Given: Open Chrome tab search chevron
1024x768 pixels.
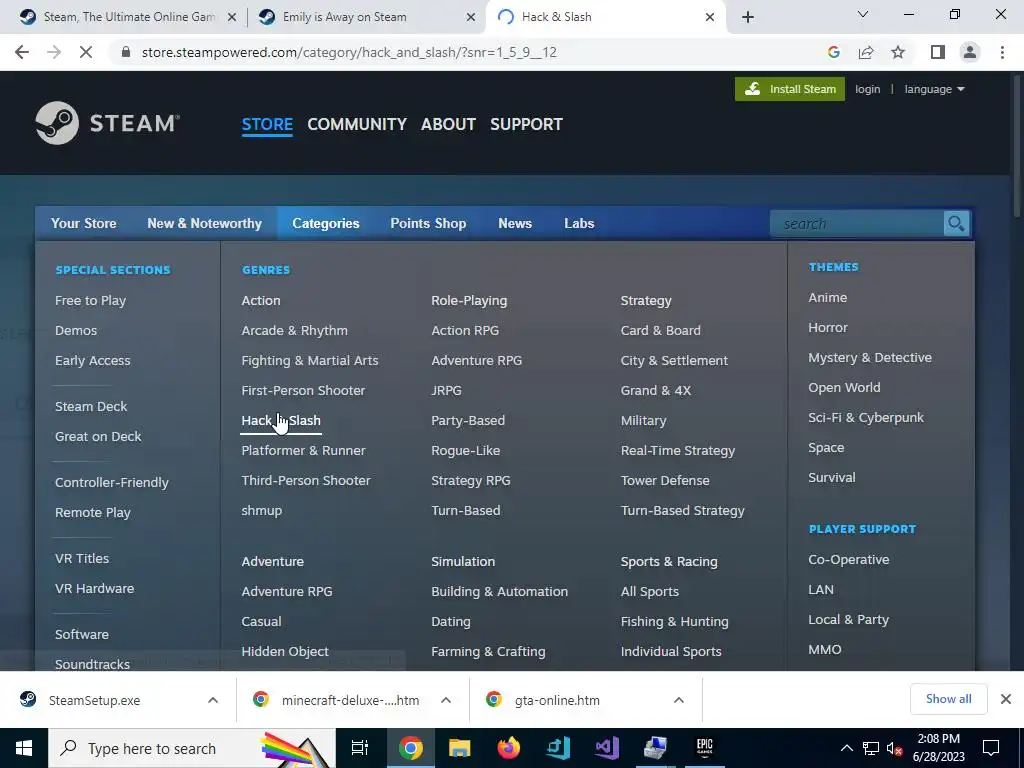Looking at the screenshot, I should coord(863,14).
